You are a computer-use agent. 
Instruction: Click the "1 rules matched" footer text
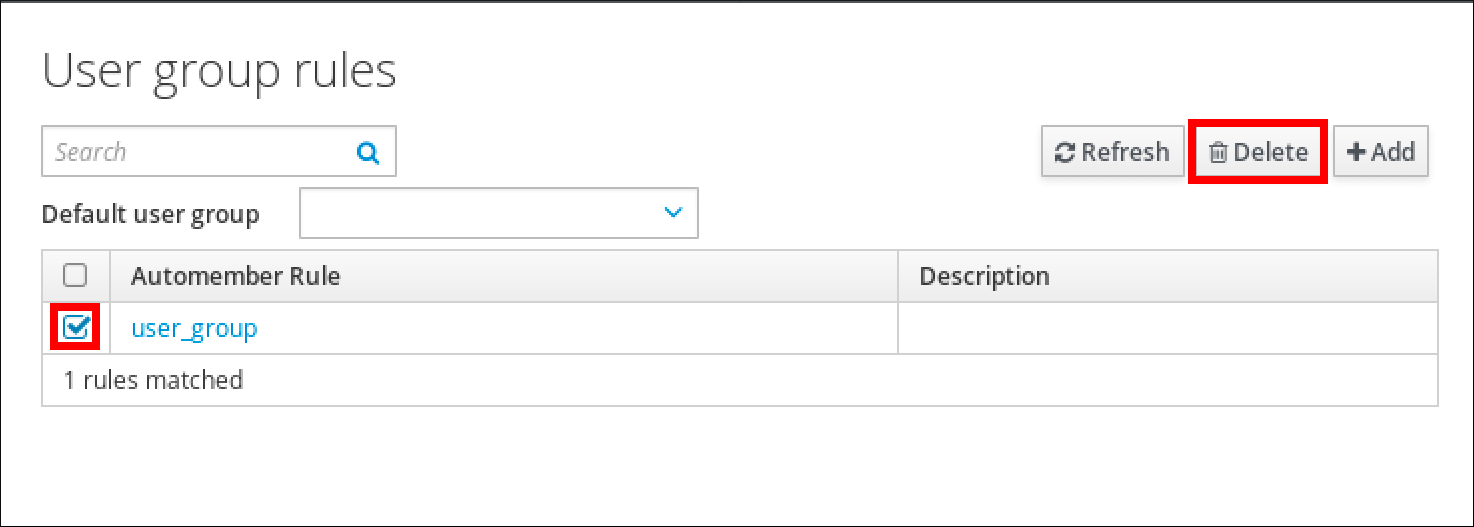[x=153, y=380]
